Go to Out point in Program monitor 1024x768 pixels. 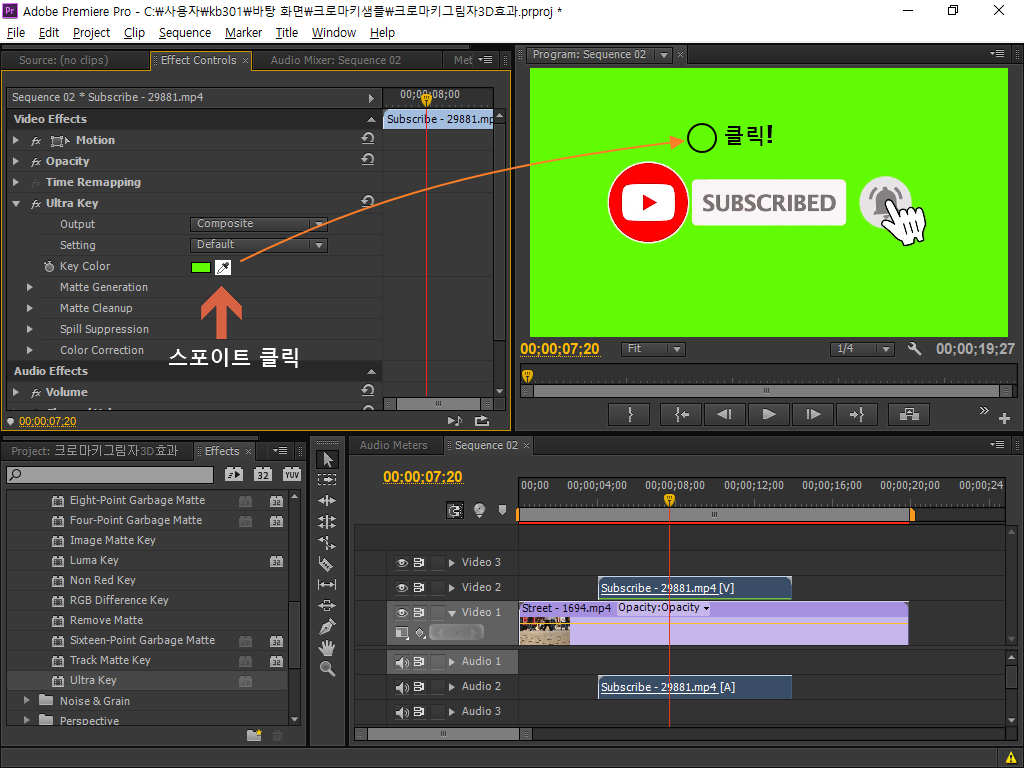856,415
